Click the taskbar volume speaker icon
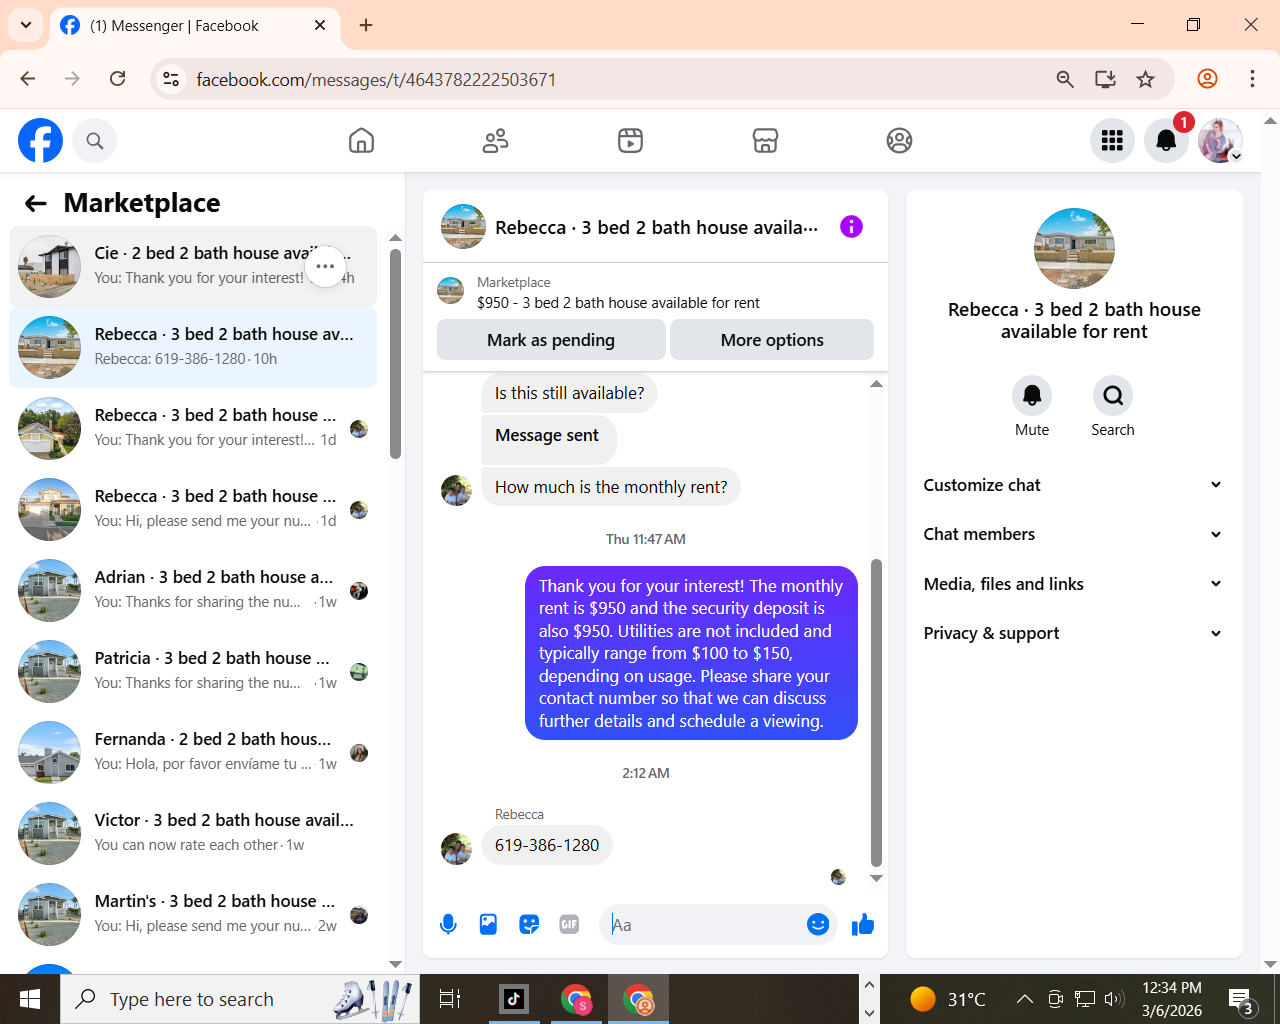The height and width of the screenshot is (1024, 1280). [x=1114, y=998]
